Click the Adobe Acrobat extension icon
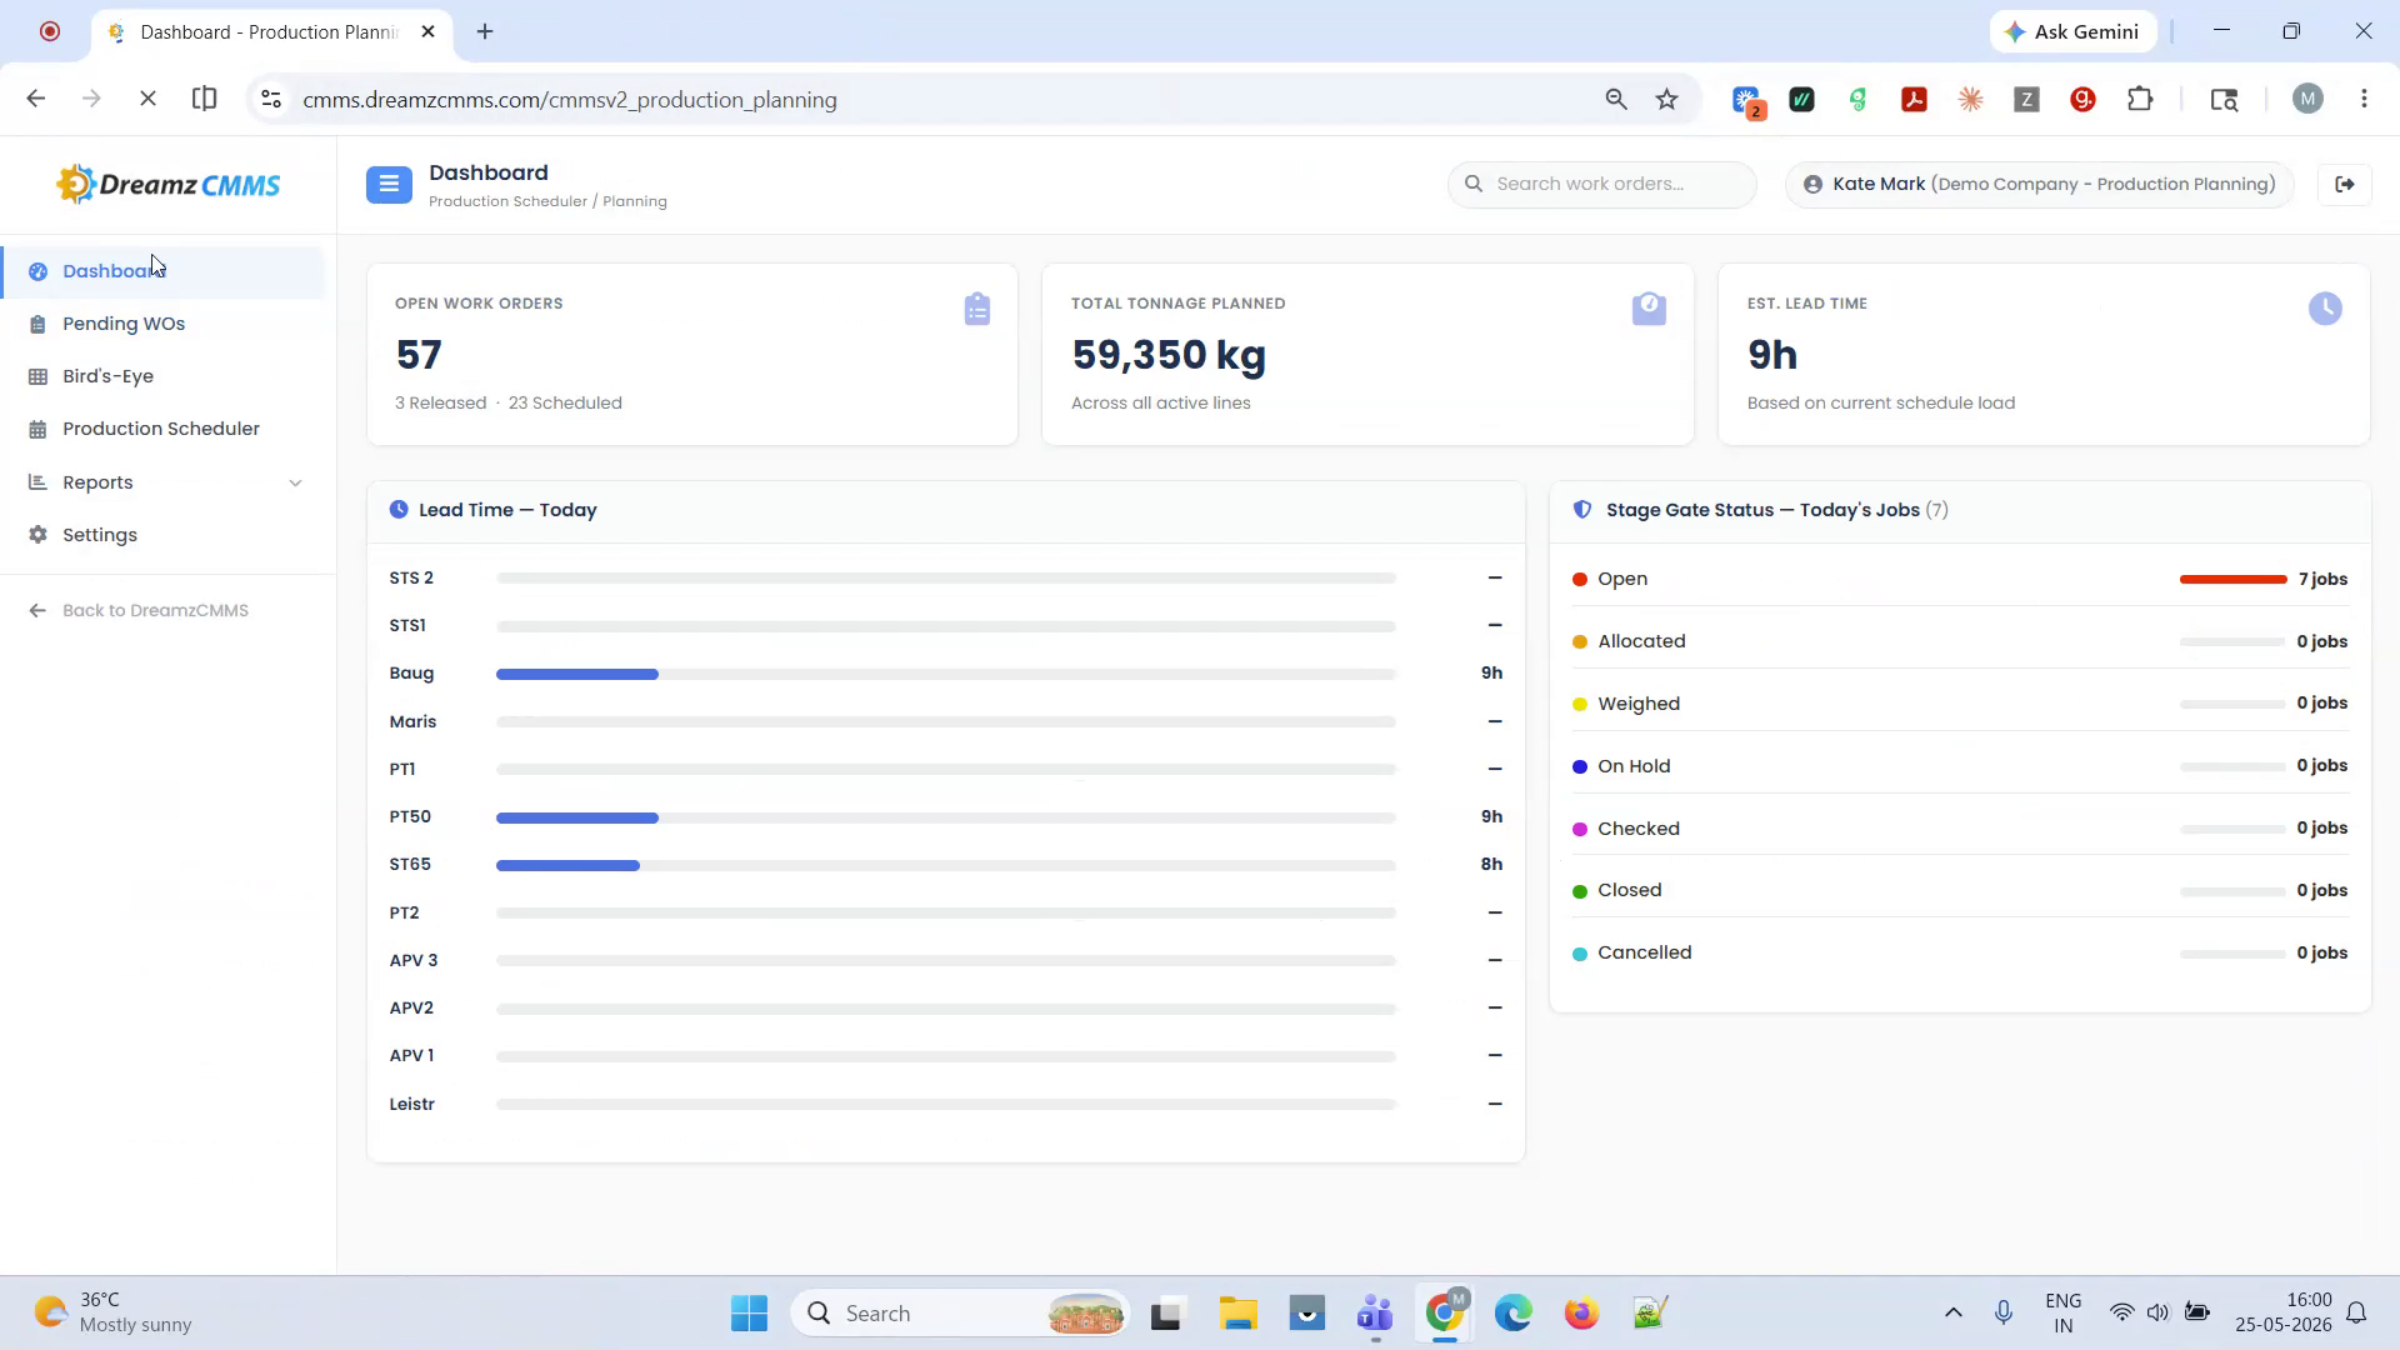 [x=1914, y=99]
